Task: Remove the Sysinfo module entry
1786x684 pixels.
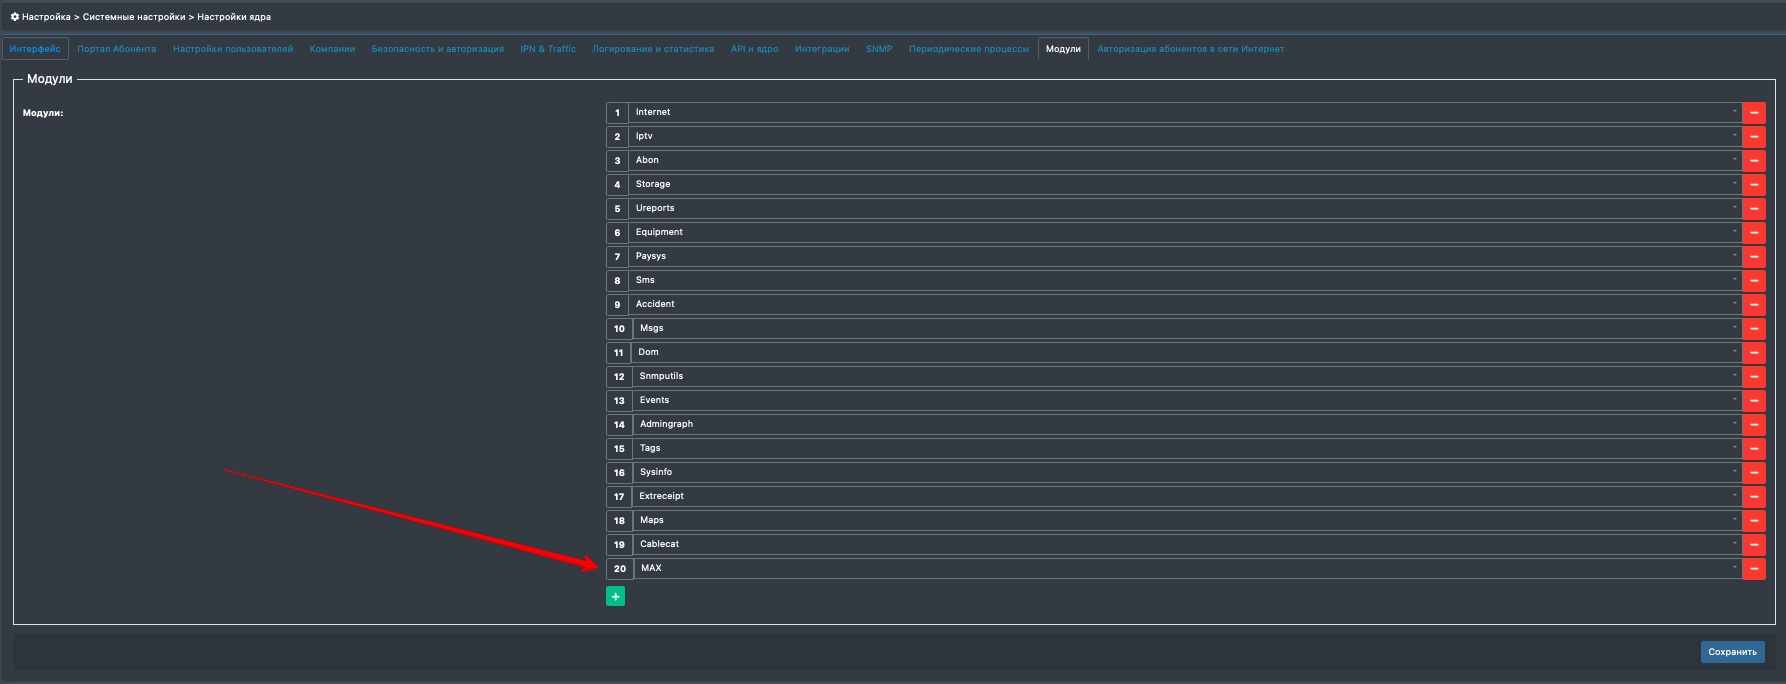Action: [x=1753, y=473]
